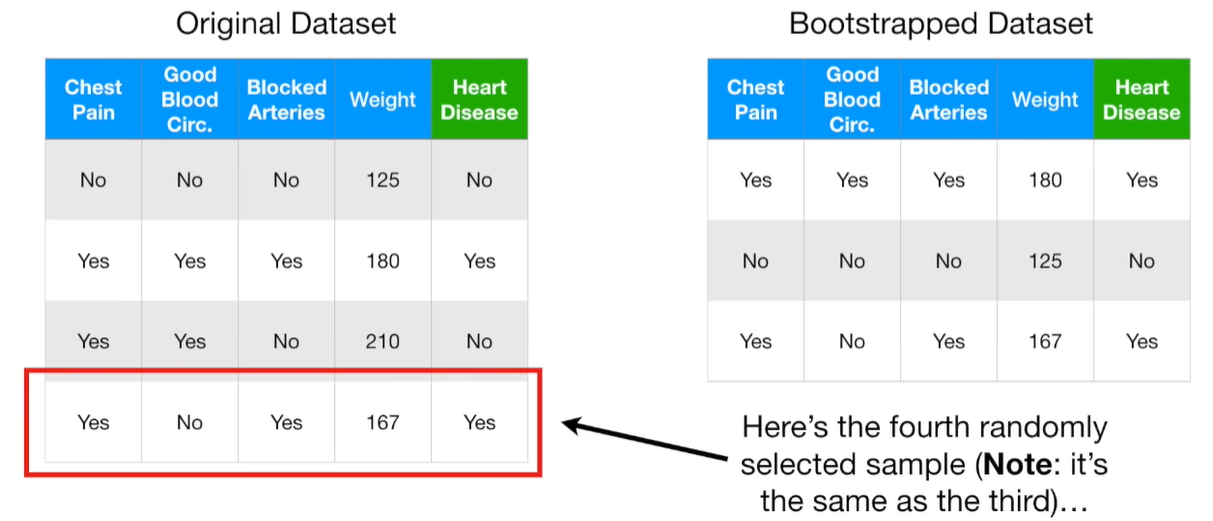1213x521 pixels.
Task: Click Good Blood Circ. header in Bootstrapped Dataset
Action: click(852, 99)
